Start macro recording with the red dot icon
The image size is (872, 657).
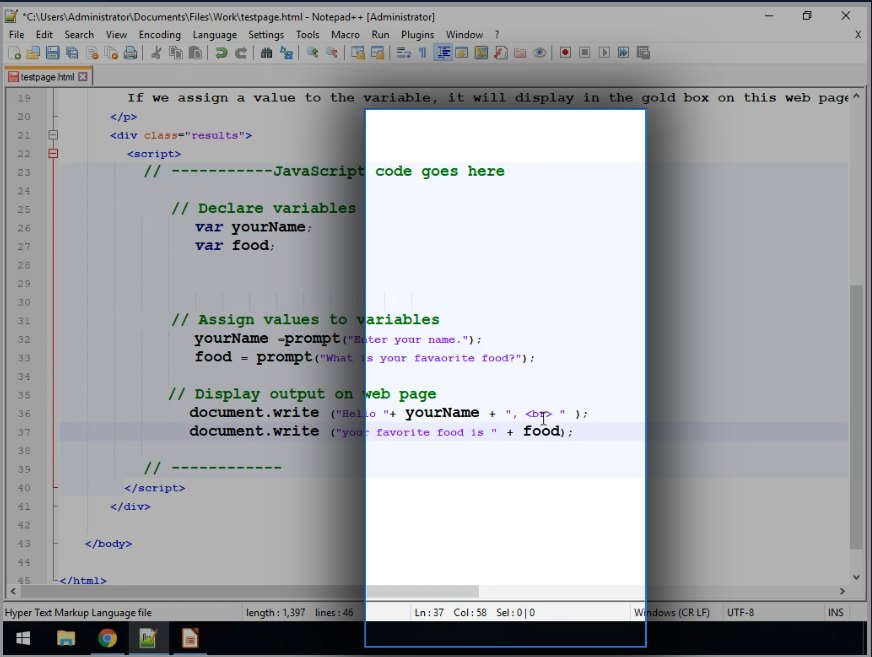pyautogui.click(x=565, y=53)
